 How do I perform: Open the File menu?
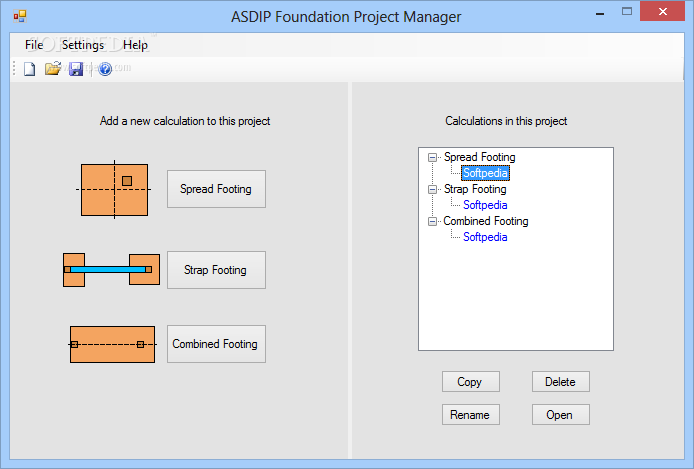[x=34, y=45]
